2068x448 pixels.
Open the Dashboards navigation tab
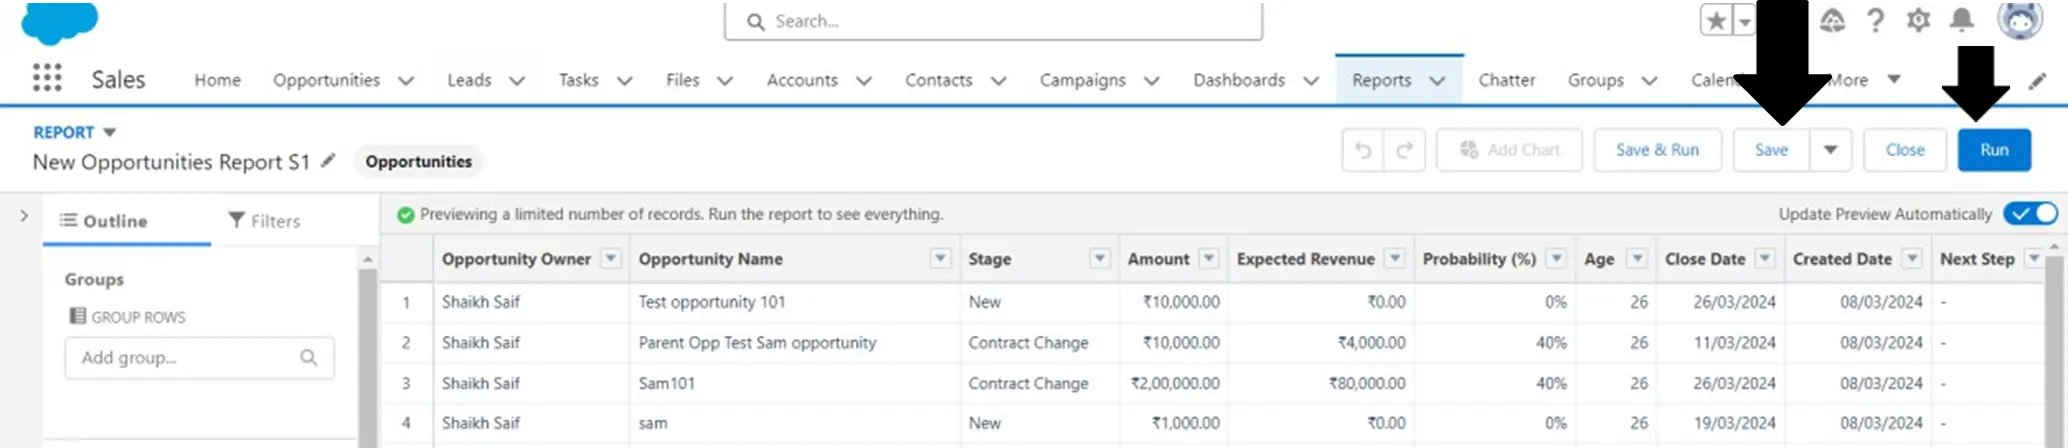coord(1239,80)
